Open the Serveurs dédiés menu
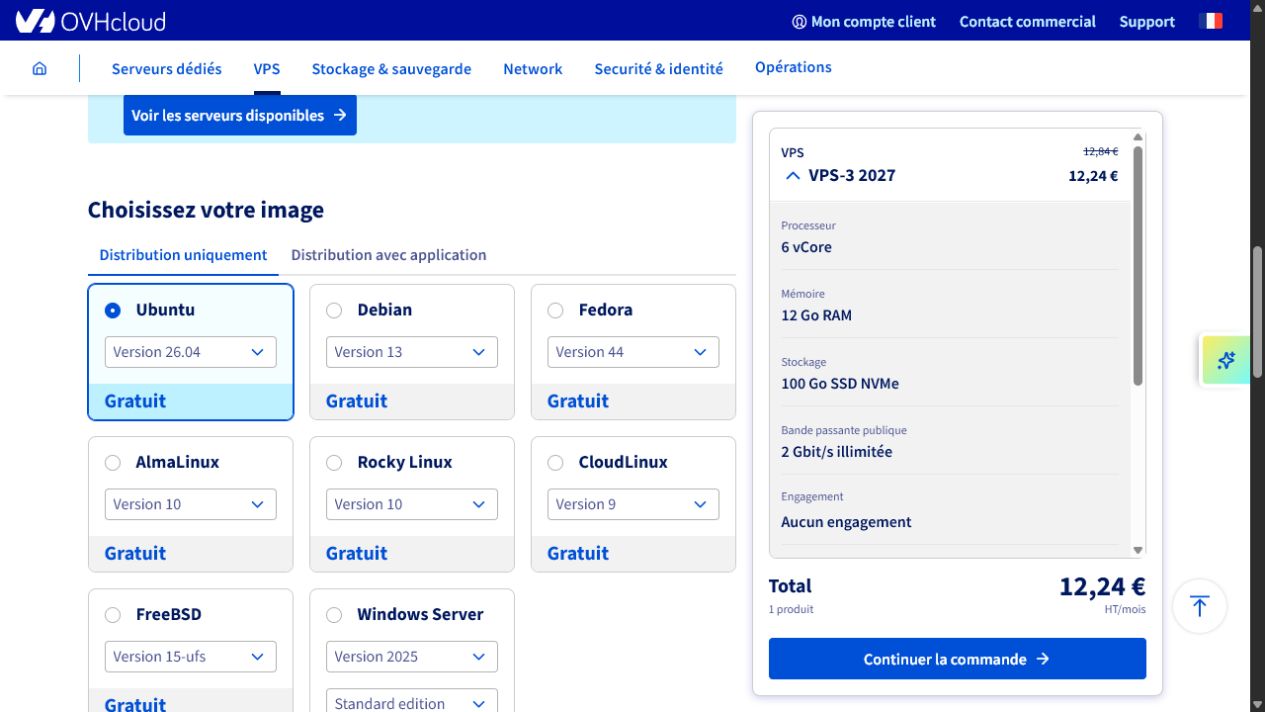The width and height of the screenshot is (1265, 712). (167, 69)
